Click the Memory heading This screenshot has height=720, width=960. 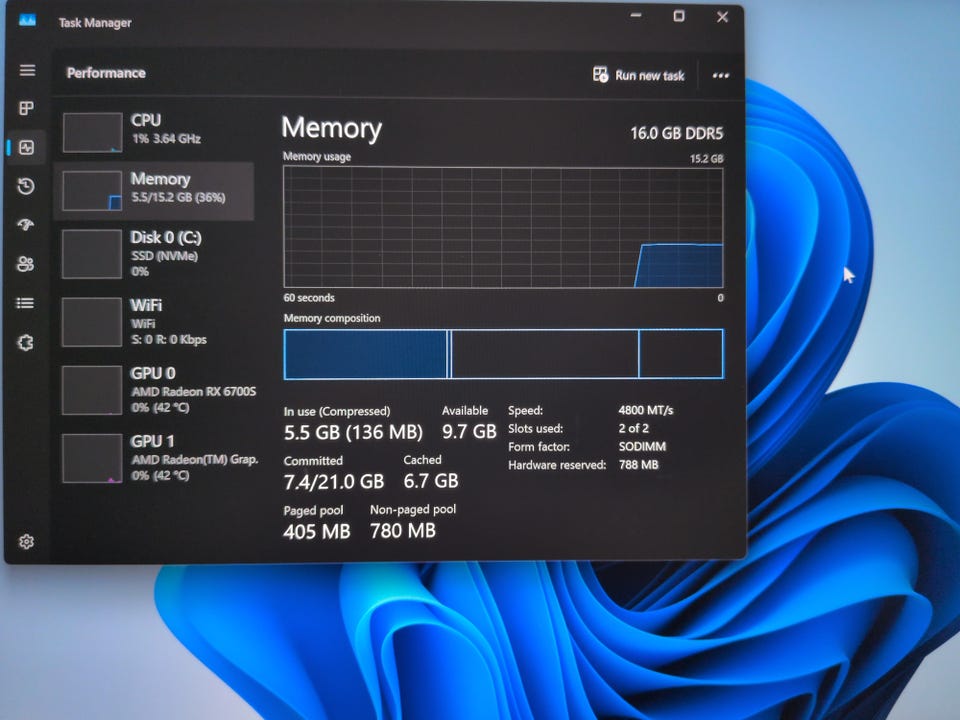click(x=331, y=128)
